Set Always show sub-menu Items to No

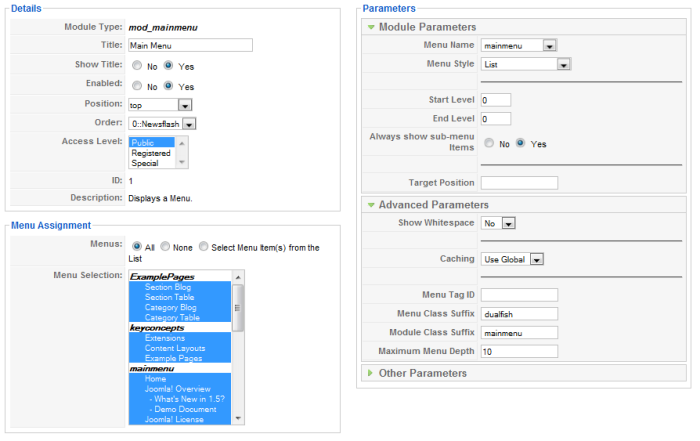point(489,143)
